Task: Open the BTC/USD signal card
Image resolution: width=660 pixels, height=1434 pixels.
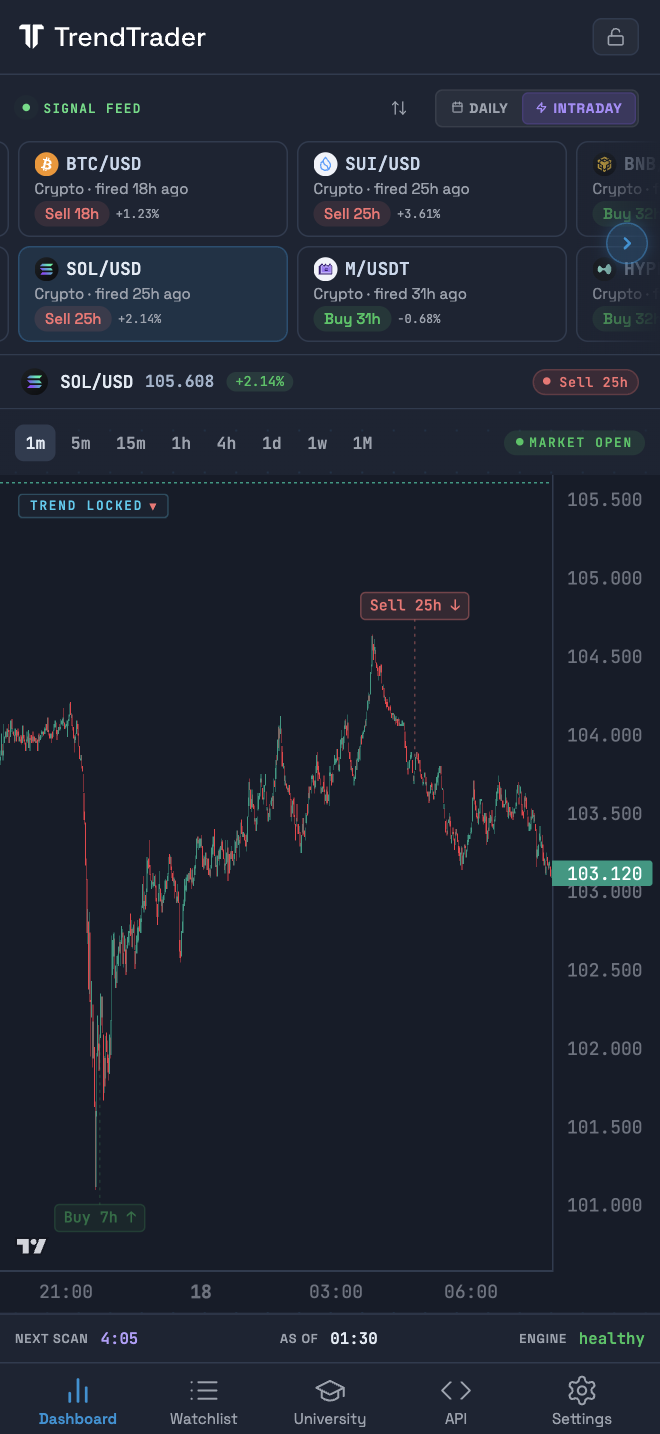Action: pyautogui.click(x=153, y=189)
